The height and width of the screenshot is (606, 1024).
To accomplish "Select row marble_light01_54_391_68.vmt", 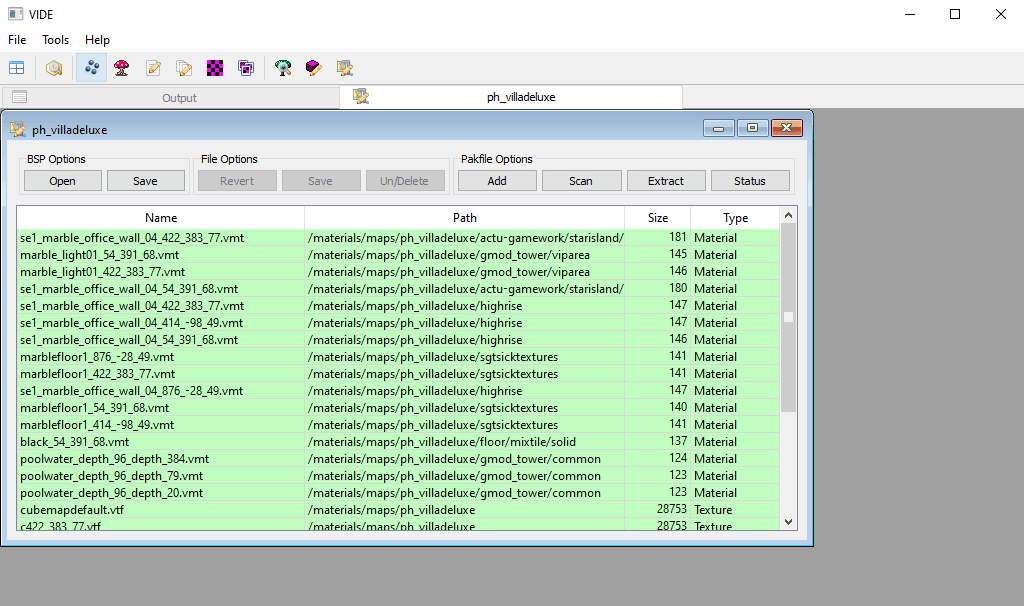I will 398,255.
